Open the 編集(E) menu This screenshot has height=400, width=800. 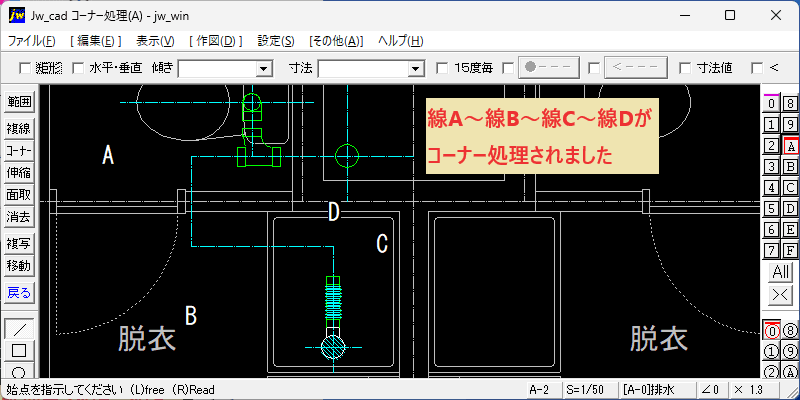click(x=95, y=41)
